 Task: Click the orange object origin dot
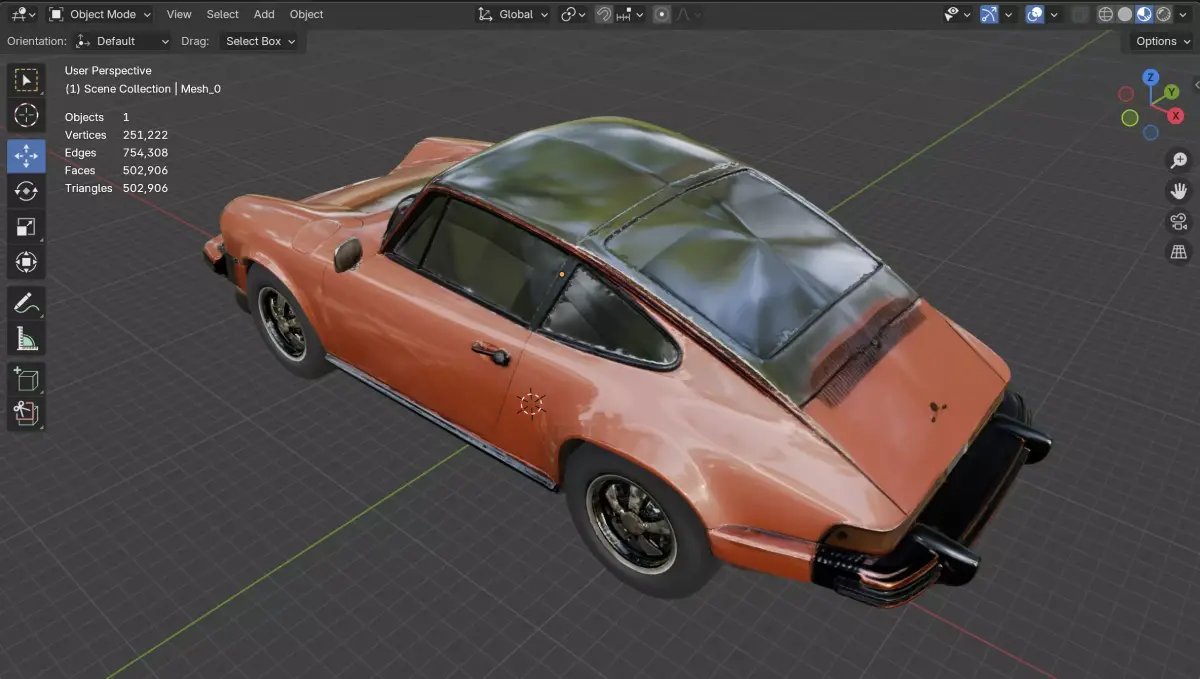(562, 273)
